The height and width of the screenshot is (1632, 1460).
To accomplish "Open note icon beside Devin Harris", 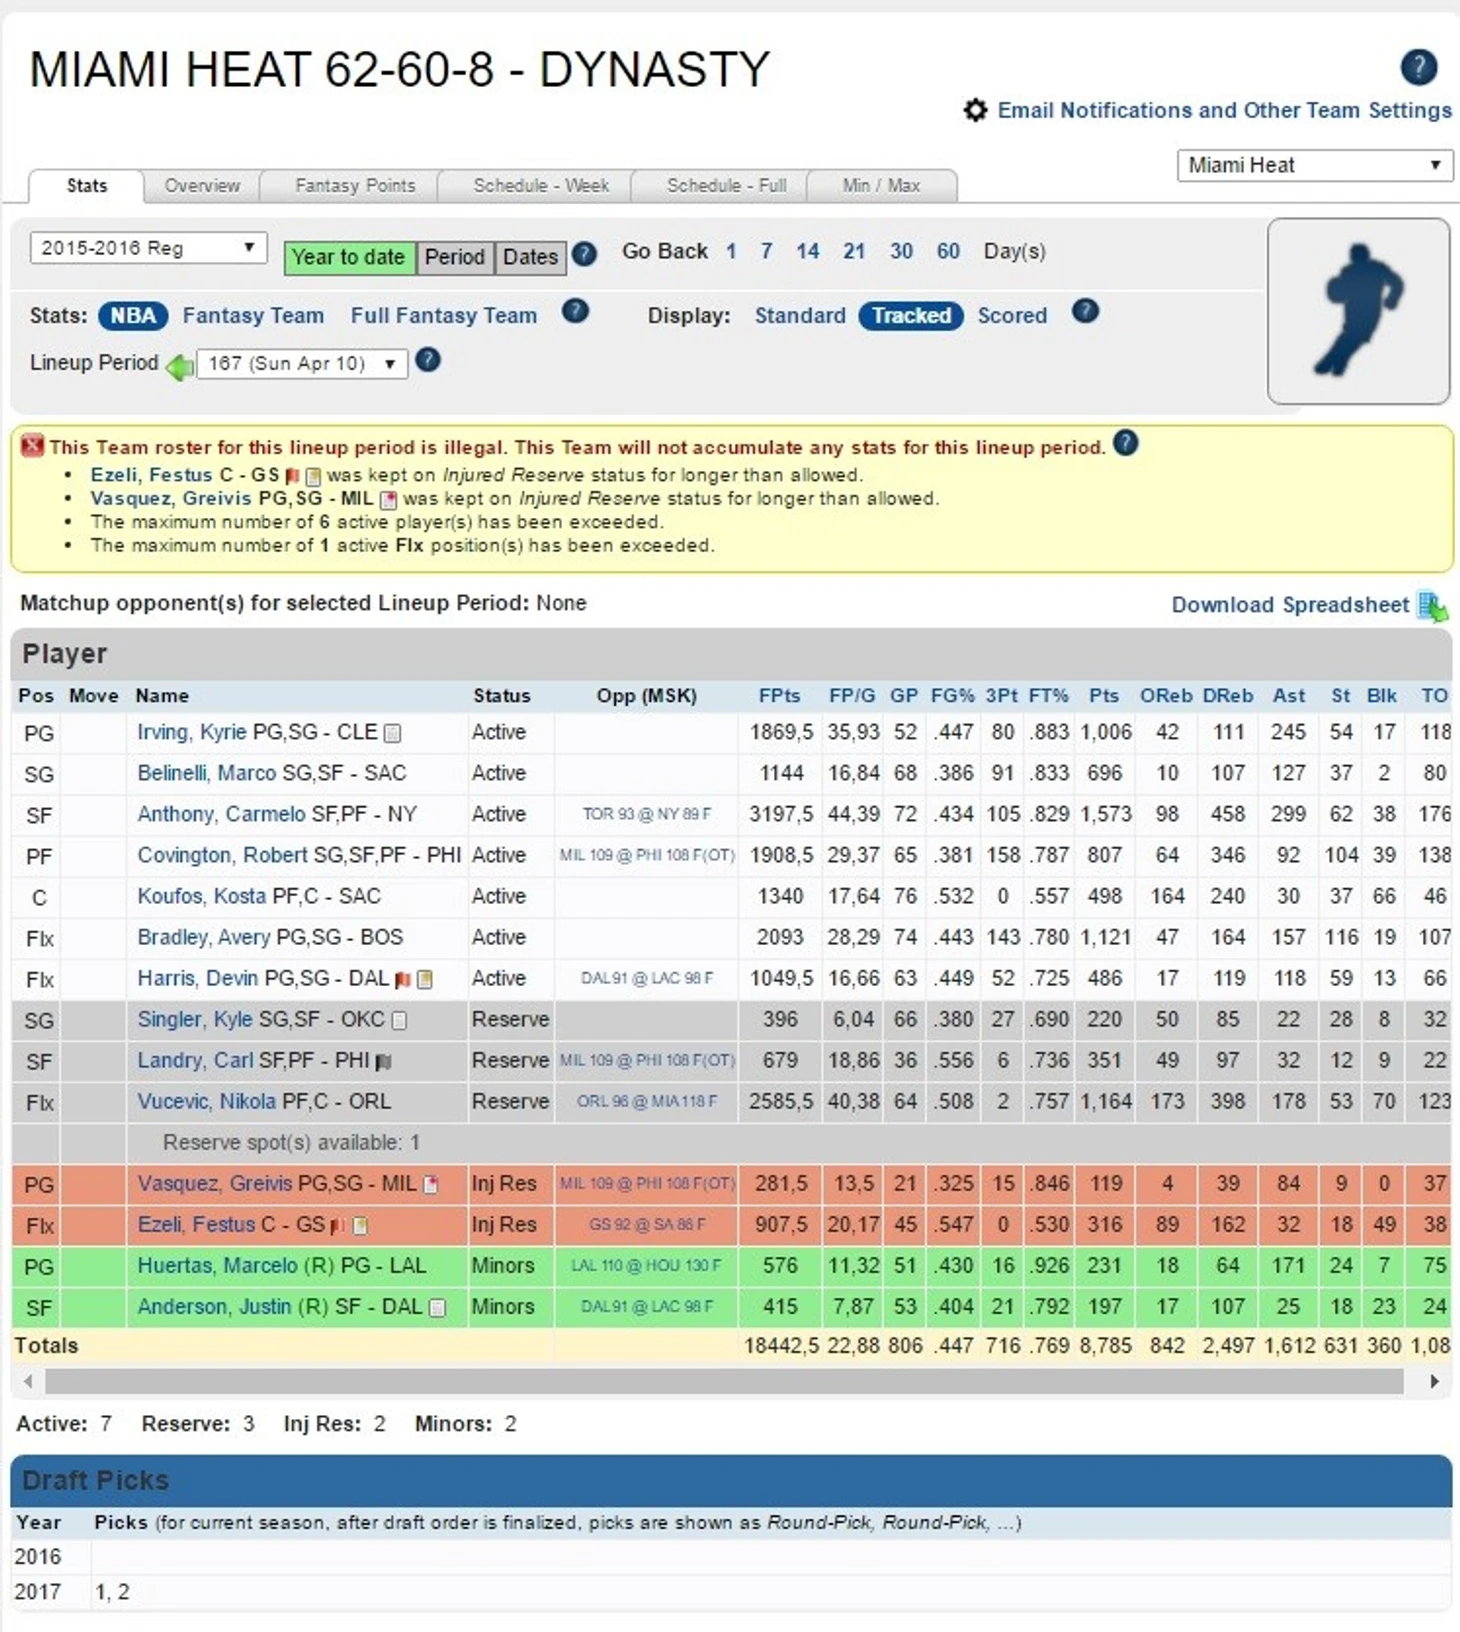I will point(425,979).
